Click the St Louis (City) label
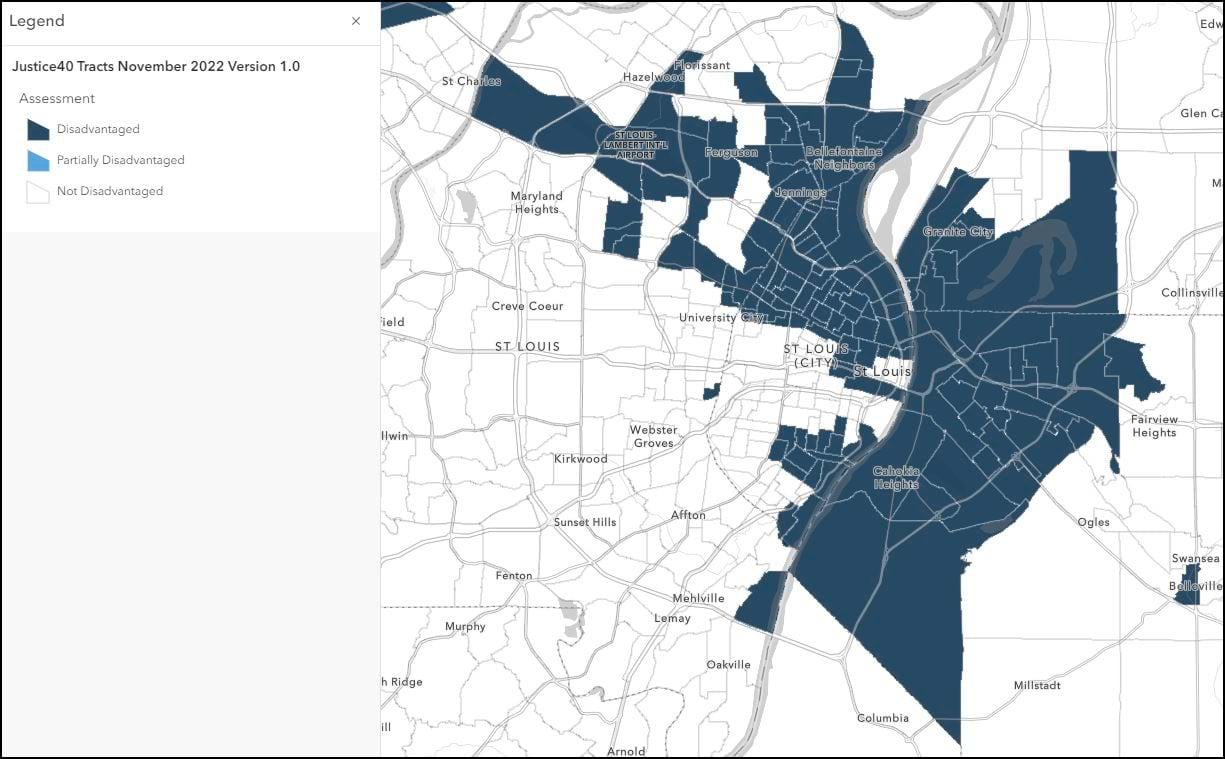 pyautogui.click(x=816, y=353)
